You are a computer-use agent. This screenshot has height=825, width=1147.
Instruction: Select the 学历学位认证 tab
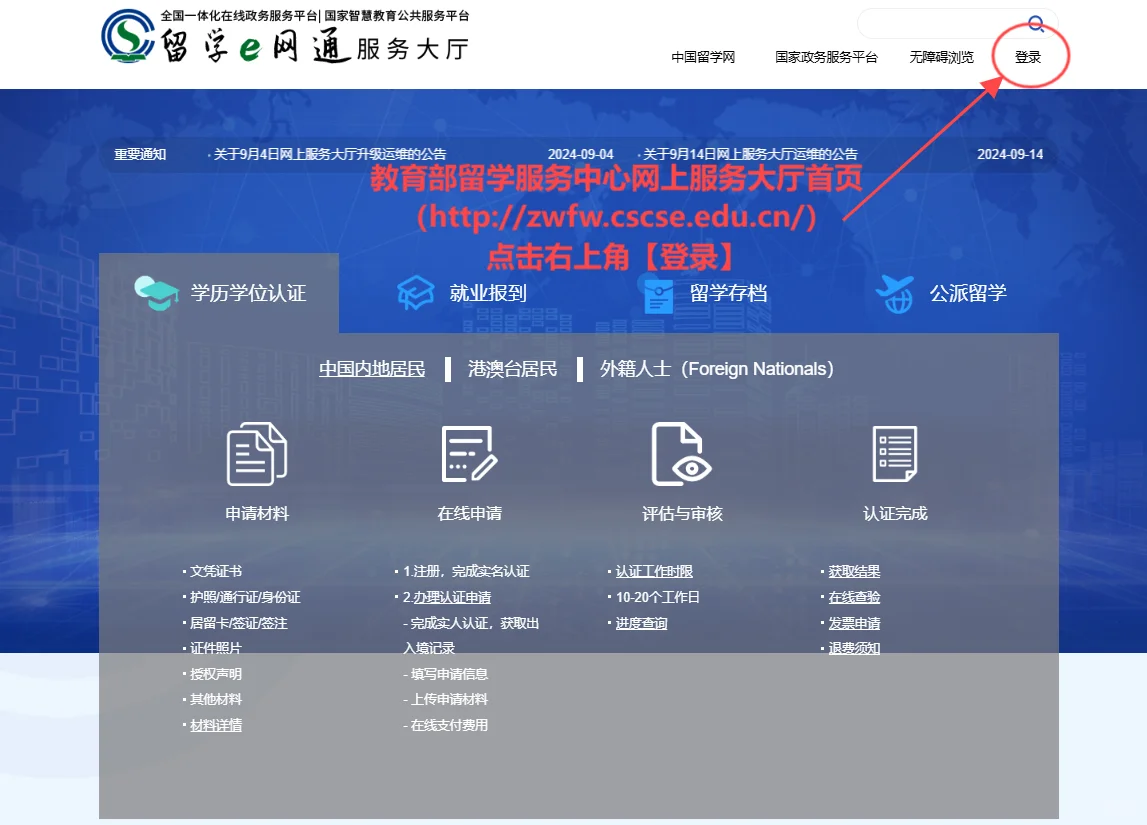tap(219, 293)
